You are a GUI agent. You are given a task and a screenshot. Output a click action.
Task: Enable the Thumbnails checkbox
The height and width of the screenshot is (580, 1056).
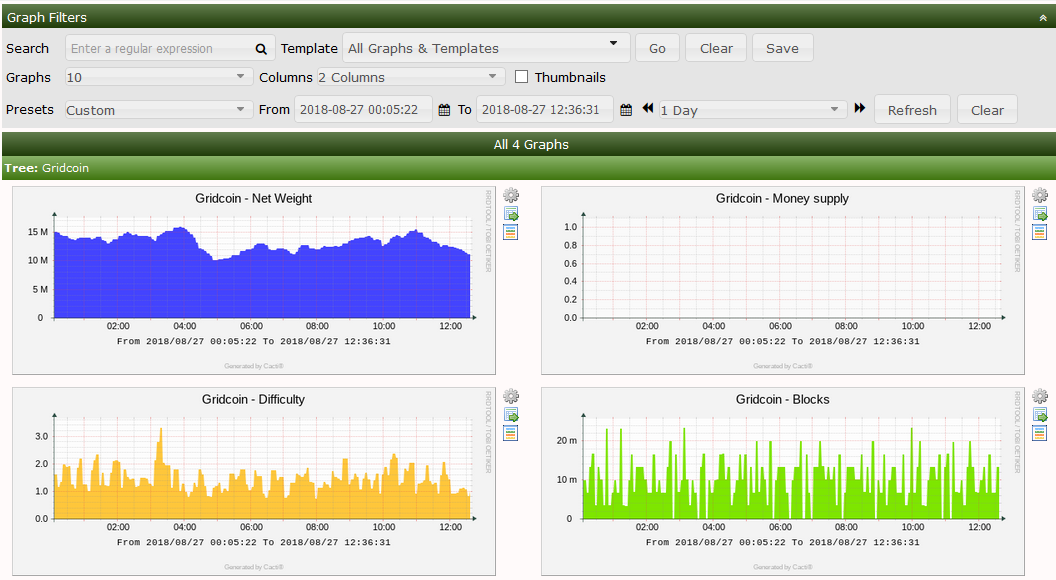pos(521,77)
